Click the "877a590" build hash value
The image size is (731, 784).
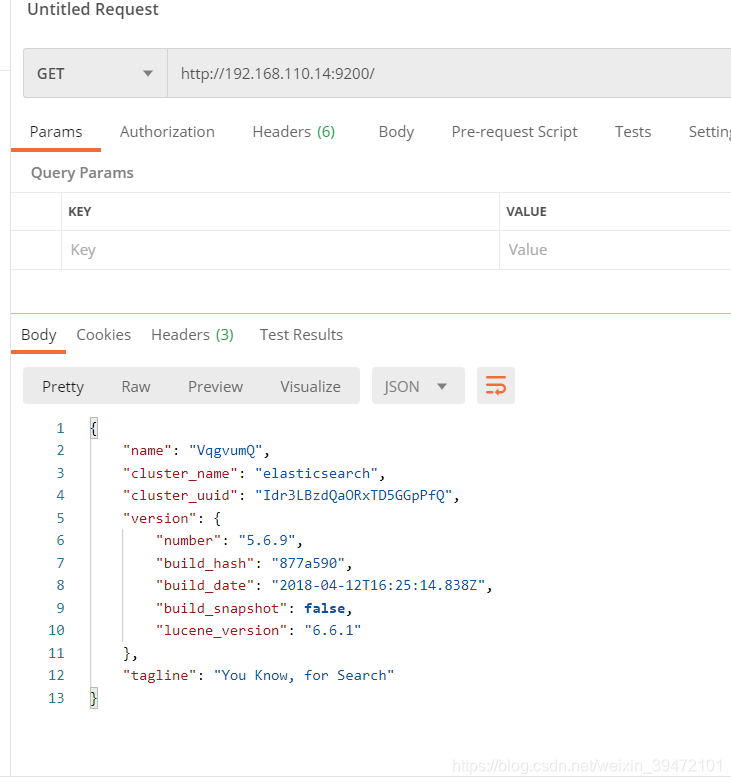tap(308, 564)
